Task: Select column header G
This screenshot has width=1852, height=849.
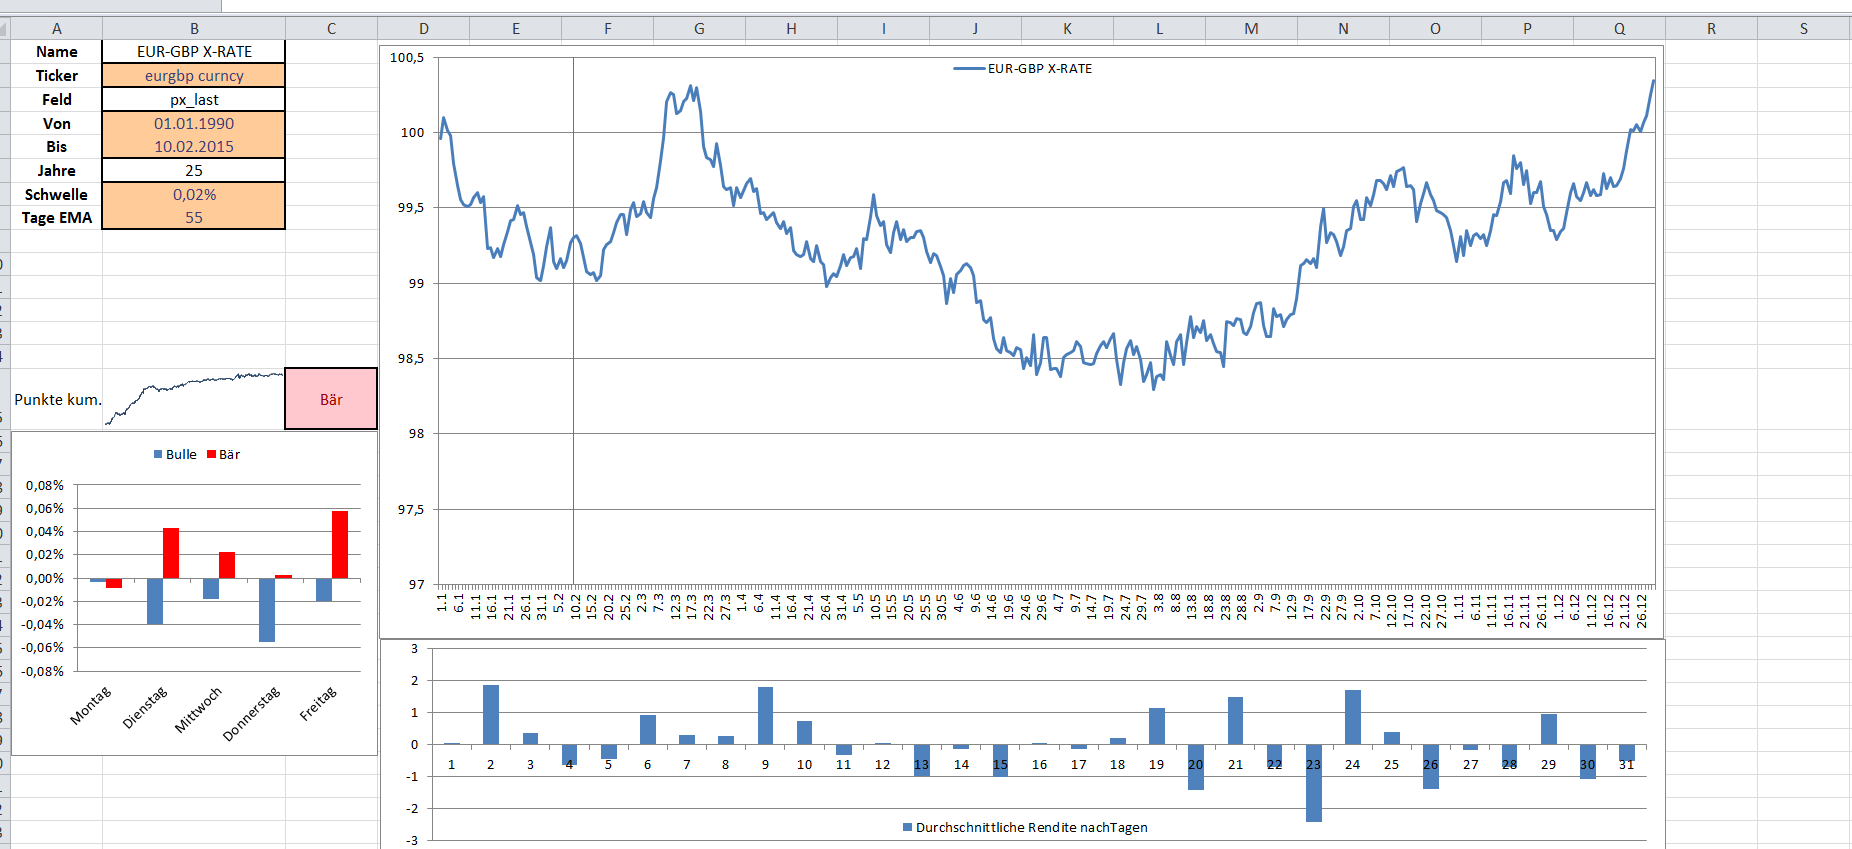Action: (699, 29)
